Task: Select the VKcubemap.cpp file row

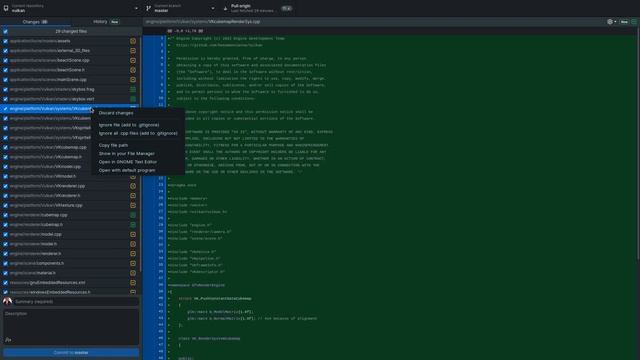Action: [x=69, y=147]
